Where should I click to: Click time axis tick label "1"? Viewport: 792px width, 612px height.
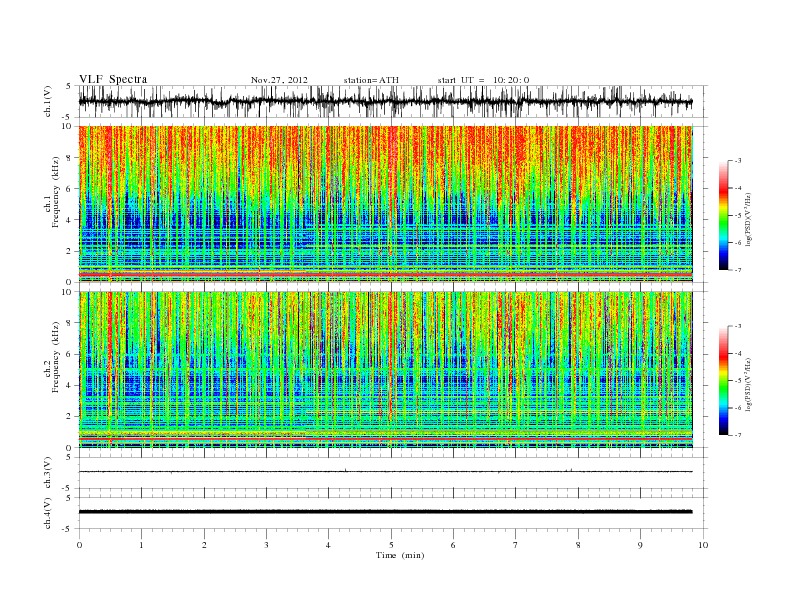(142, 545)
